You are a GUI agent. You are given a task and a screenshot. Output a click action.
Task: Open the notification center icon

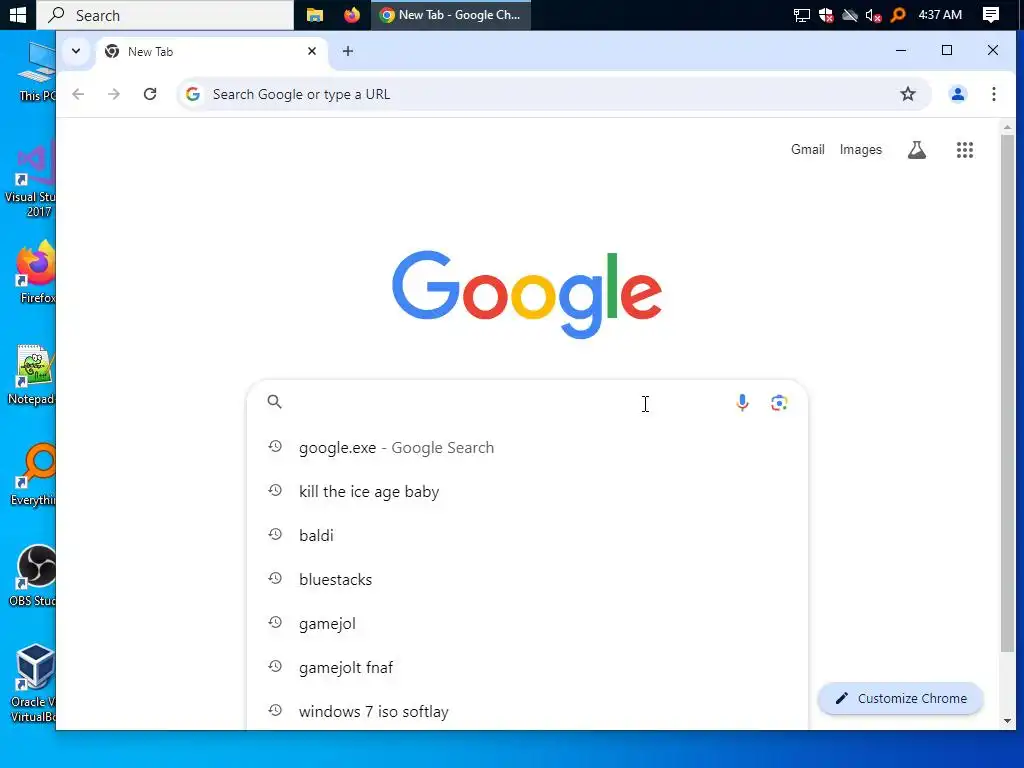tap(990, 15)
